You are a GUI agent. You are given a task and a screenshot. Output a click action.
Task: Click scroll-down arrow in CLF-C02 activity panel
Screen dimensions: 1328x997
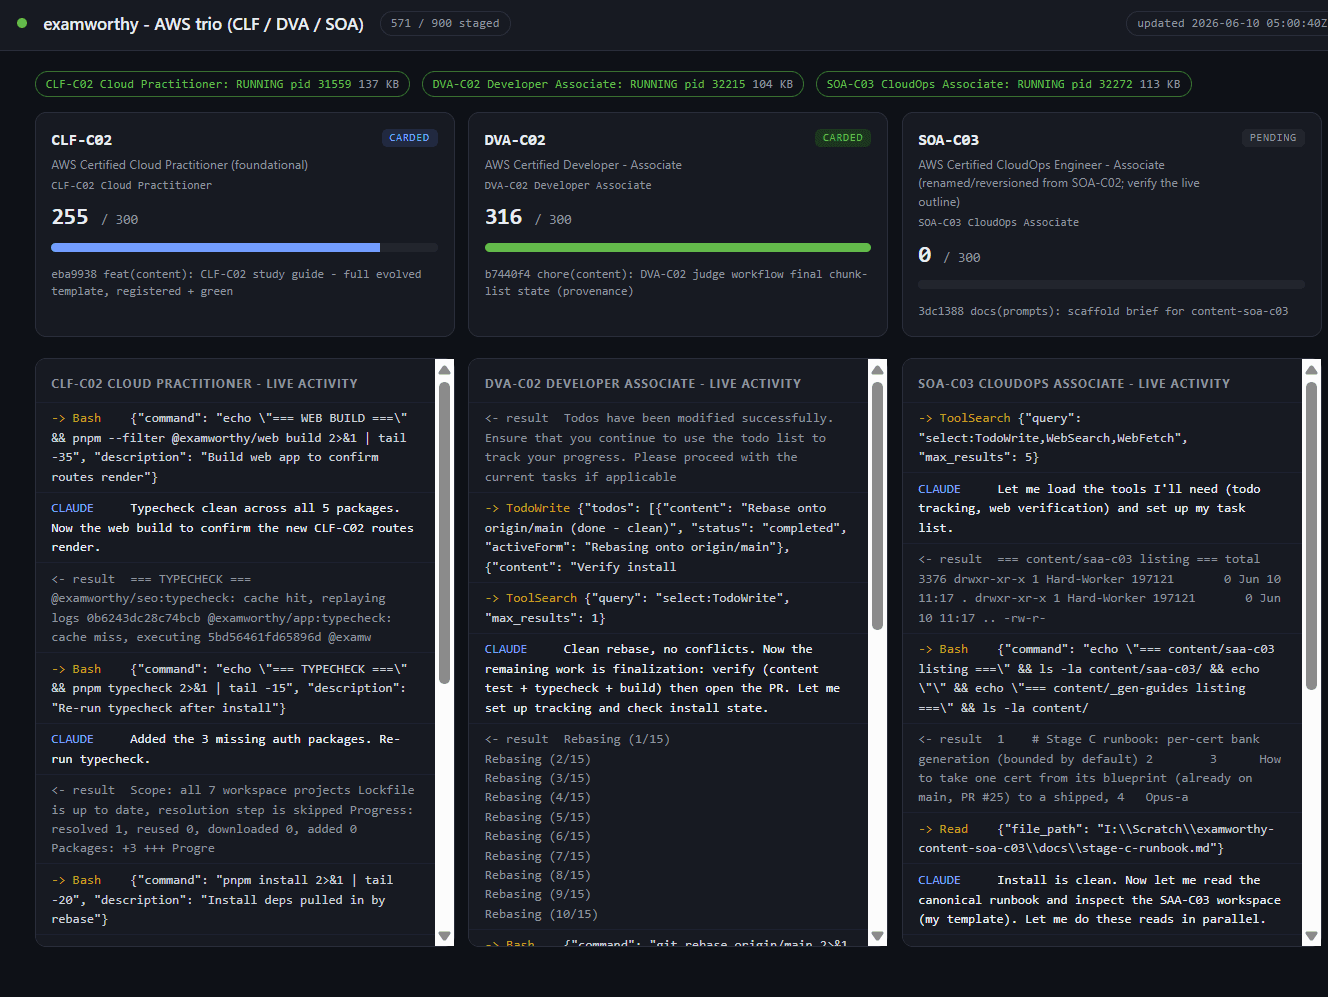coord(444,936)
